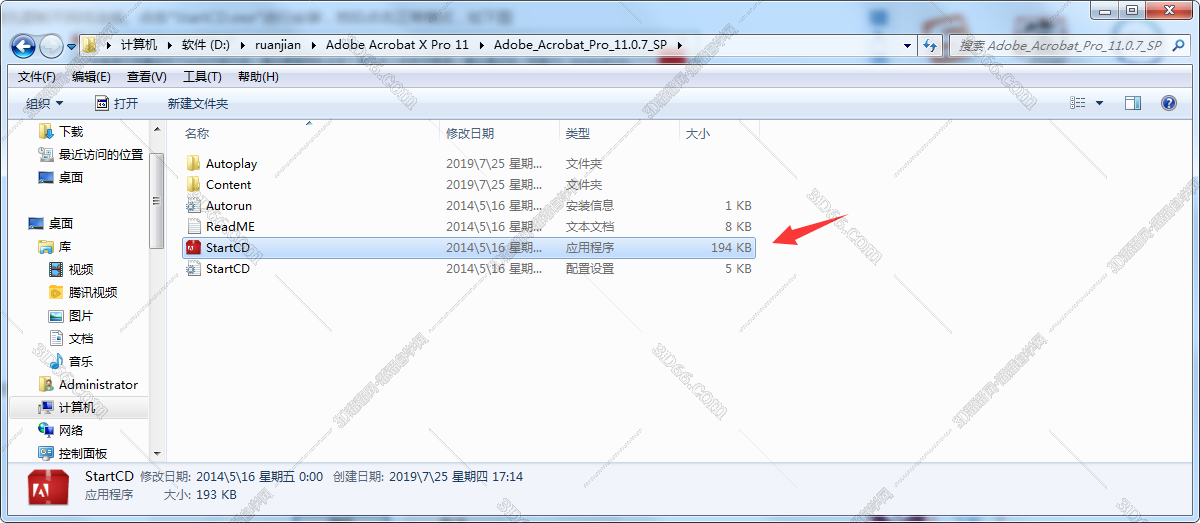Image resolution: width=1200 pixels, height=523 pixels.
Task: Select the Autoplay folder icon
Action: coord(194,163)
